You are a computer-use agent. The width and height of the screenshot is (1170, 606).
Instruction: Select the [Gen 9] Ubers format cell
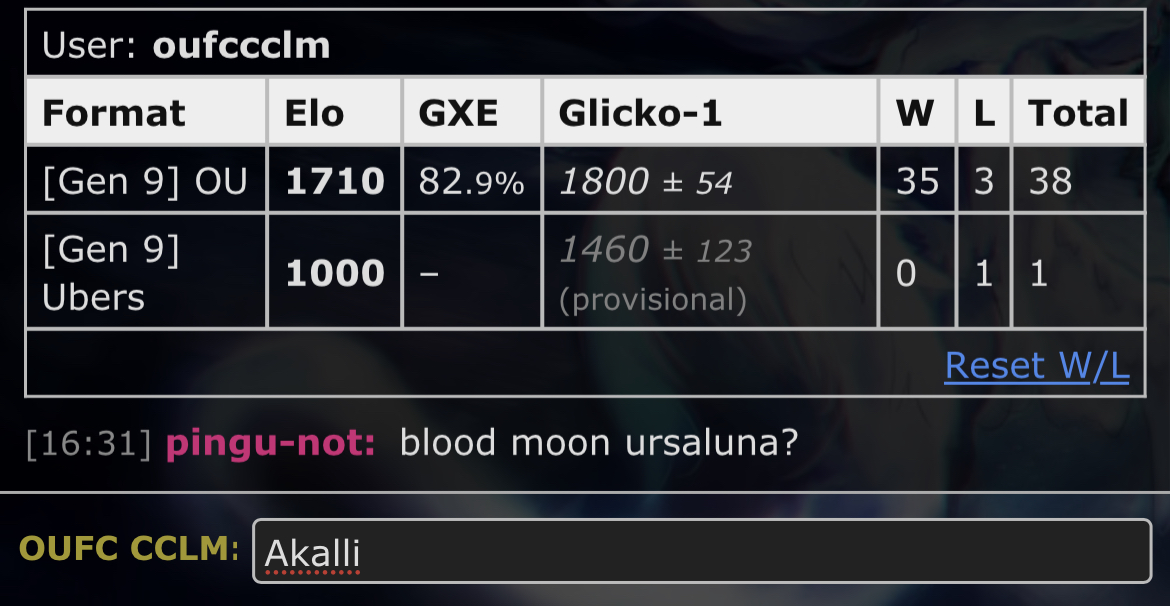click(x=112, y=272)
